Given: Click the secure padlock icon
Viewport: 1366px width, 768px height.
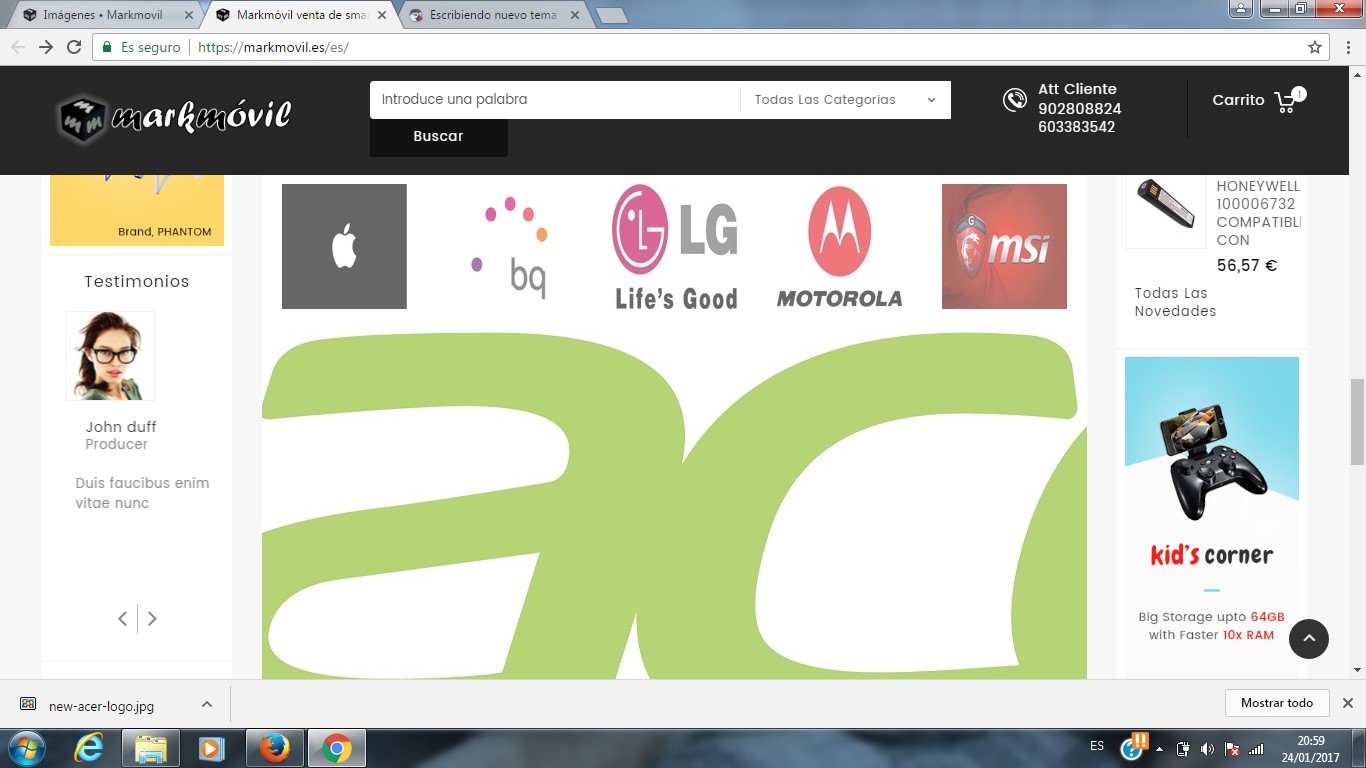Looking at the screenshot, I should 107,47.
